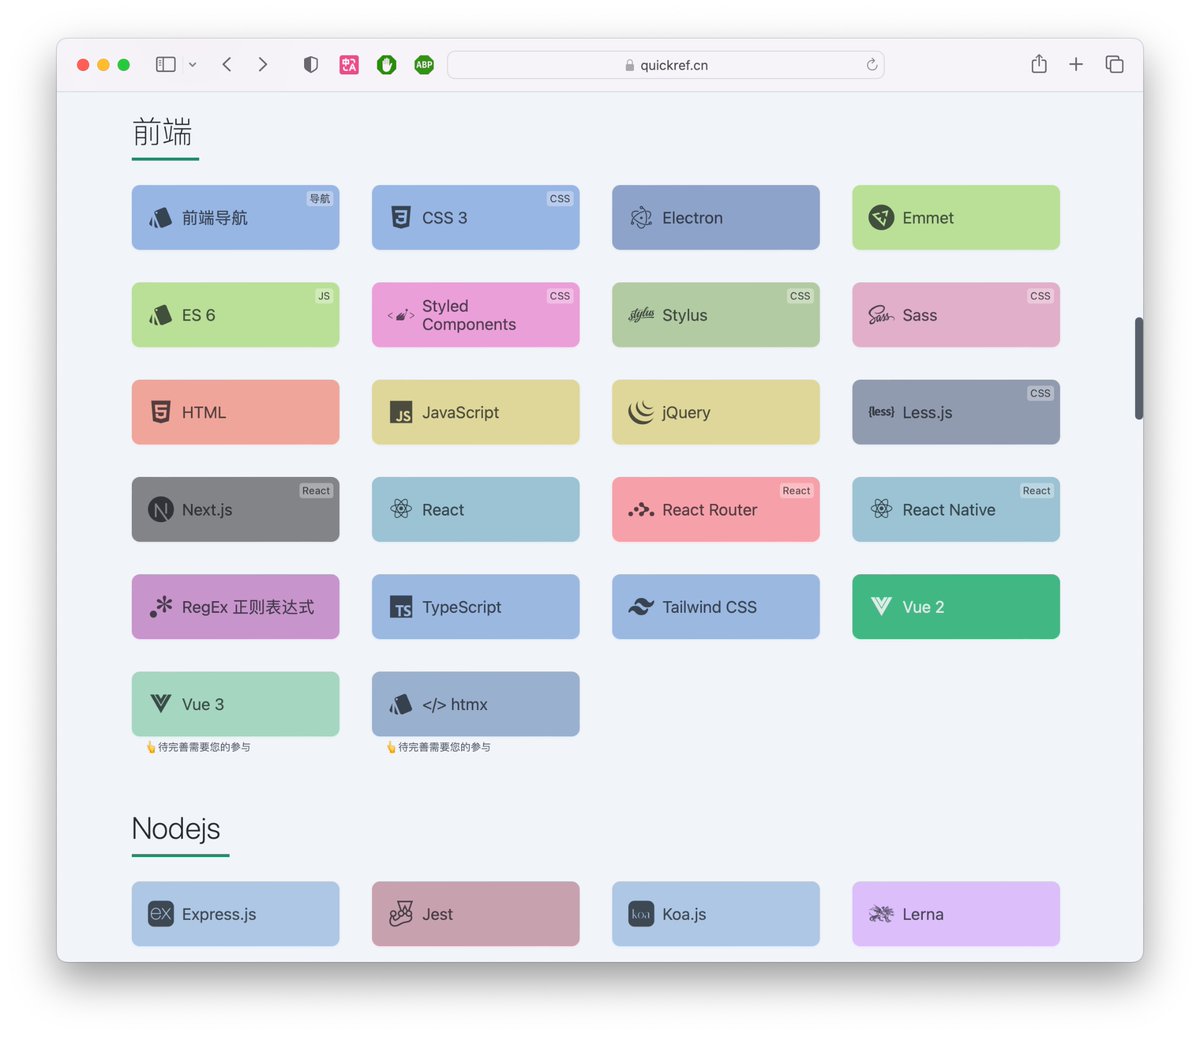Screen dimensions: 1200x1037
Task: Click the Koa.js logo icon
Action: [x=641, y=914]
